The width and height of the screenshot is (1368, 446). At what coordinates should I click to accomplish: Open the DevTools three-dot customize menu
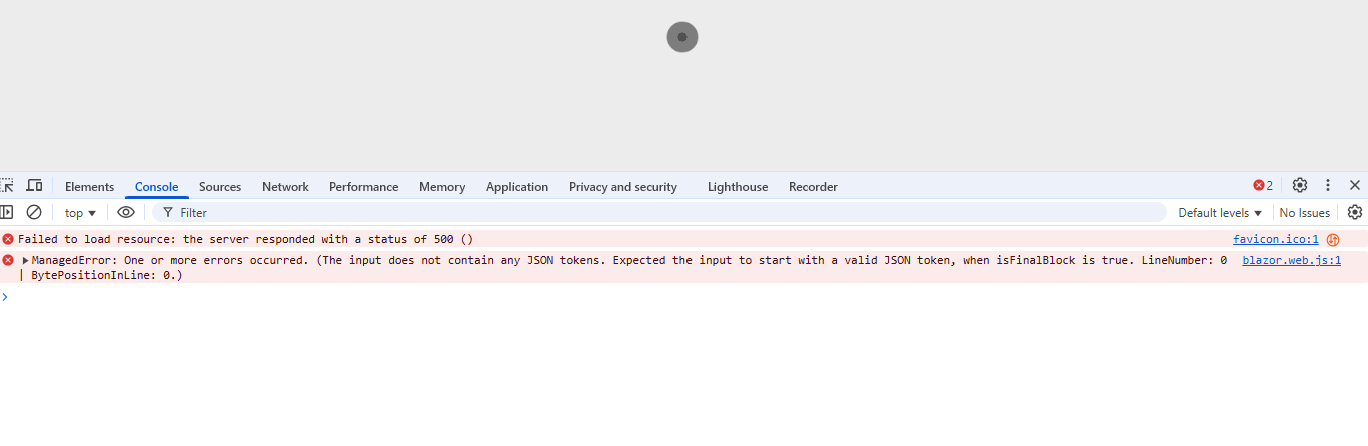click(x=1328, y=186)
